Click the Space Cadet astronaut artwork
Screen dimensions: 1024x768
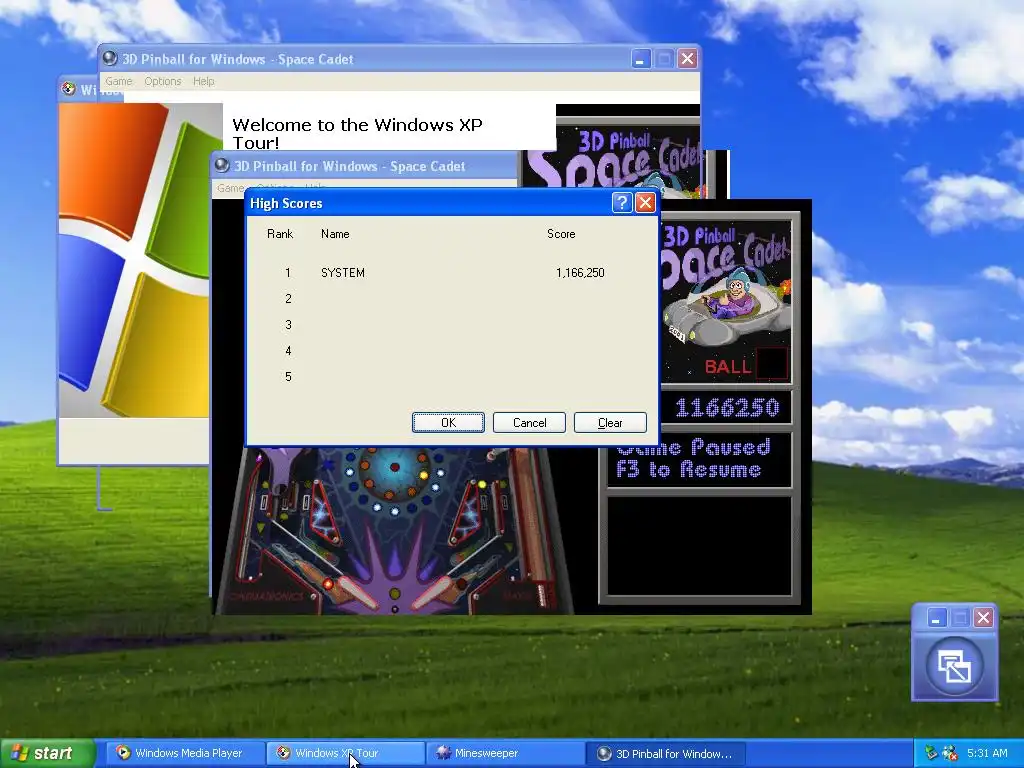[726, 306]
